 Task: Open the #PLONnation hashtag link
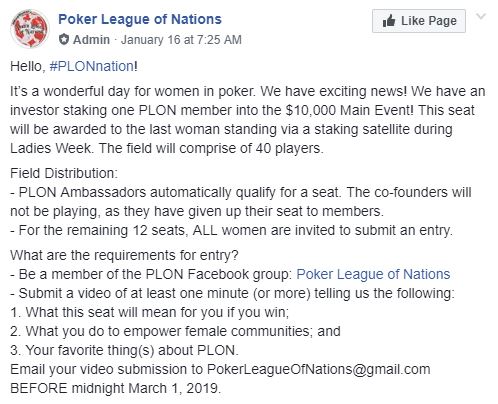click(x=92, y=66)
